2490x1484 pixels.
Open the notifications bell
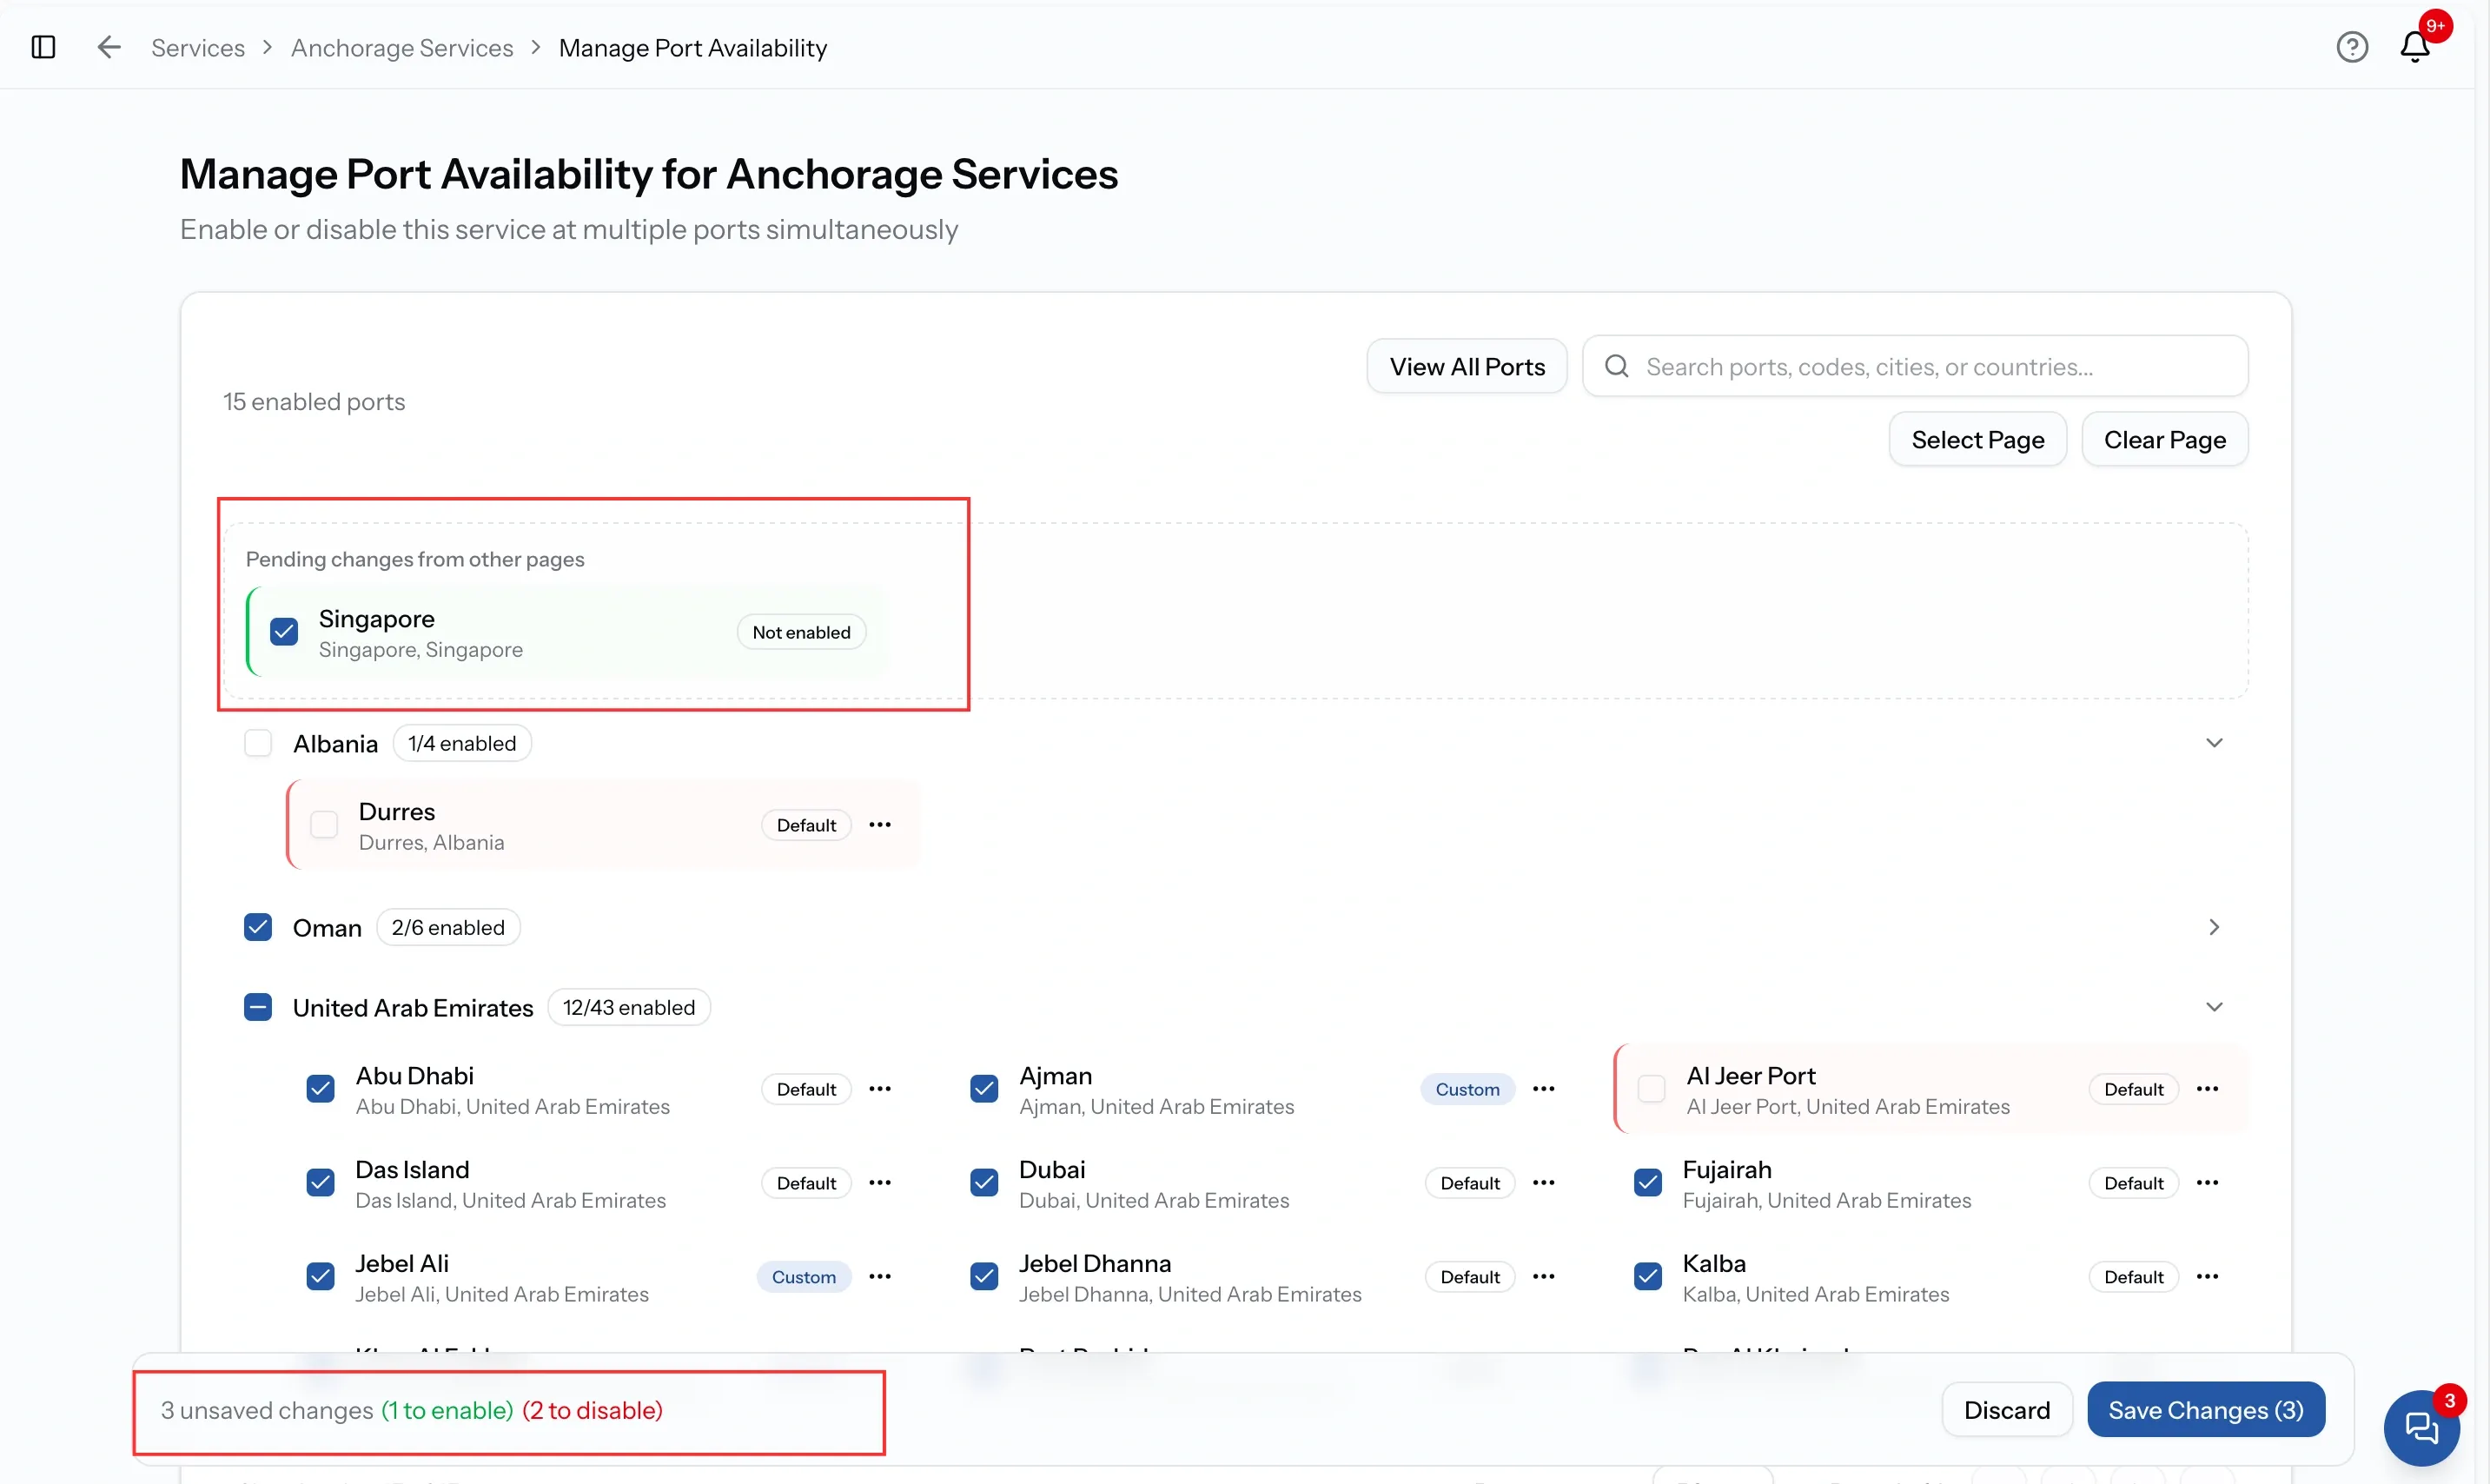click(2415, 47)
